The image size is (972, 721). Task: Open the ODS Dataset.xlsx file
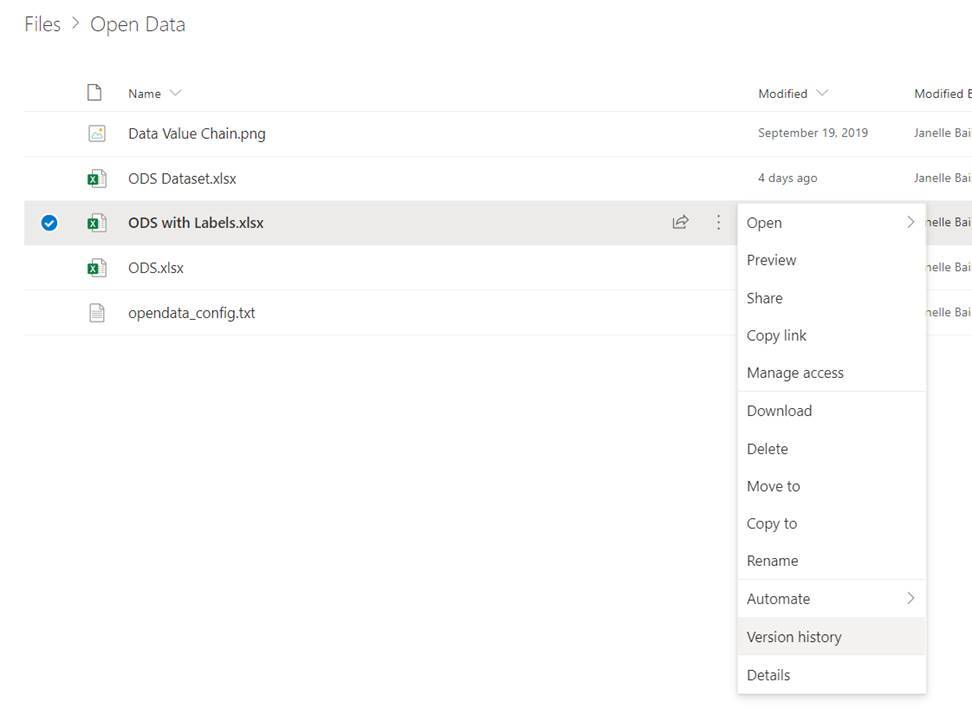coord(182,179)
